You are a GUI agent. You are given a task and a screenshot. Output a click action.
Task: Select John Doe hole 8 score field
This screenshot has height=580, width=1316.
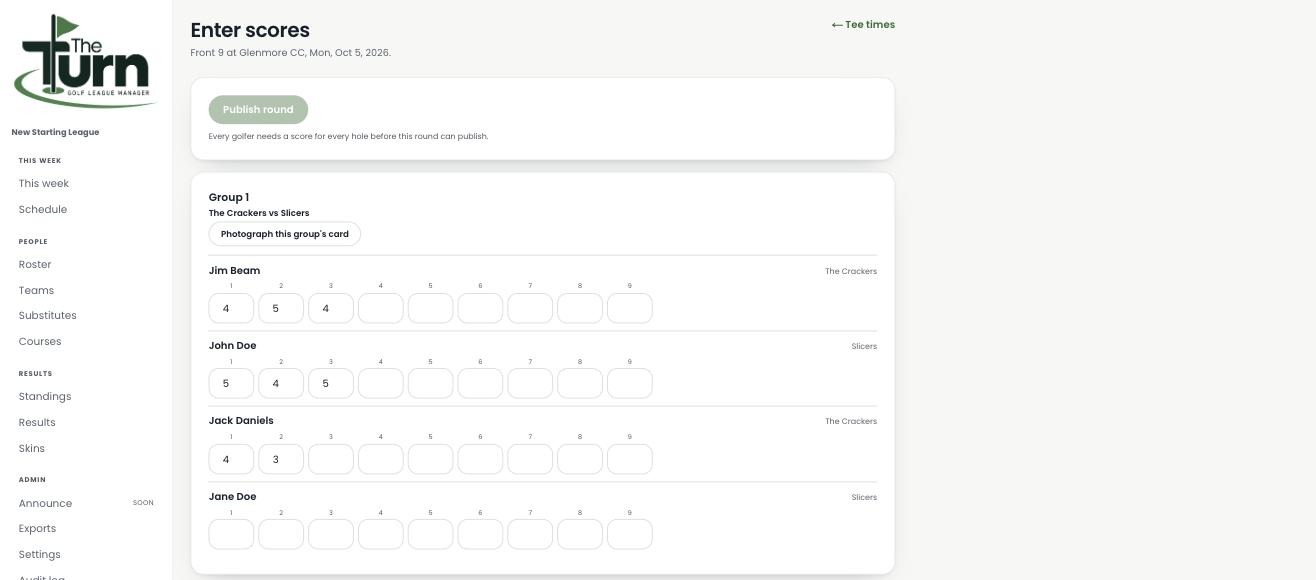pos(580,383)
